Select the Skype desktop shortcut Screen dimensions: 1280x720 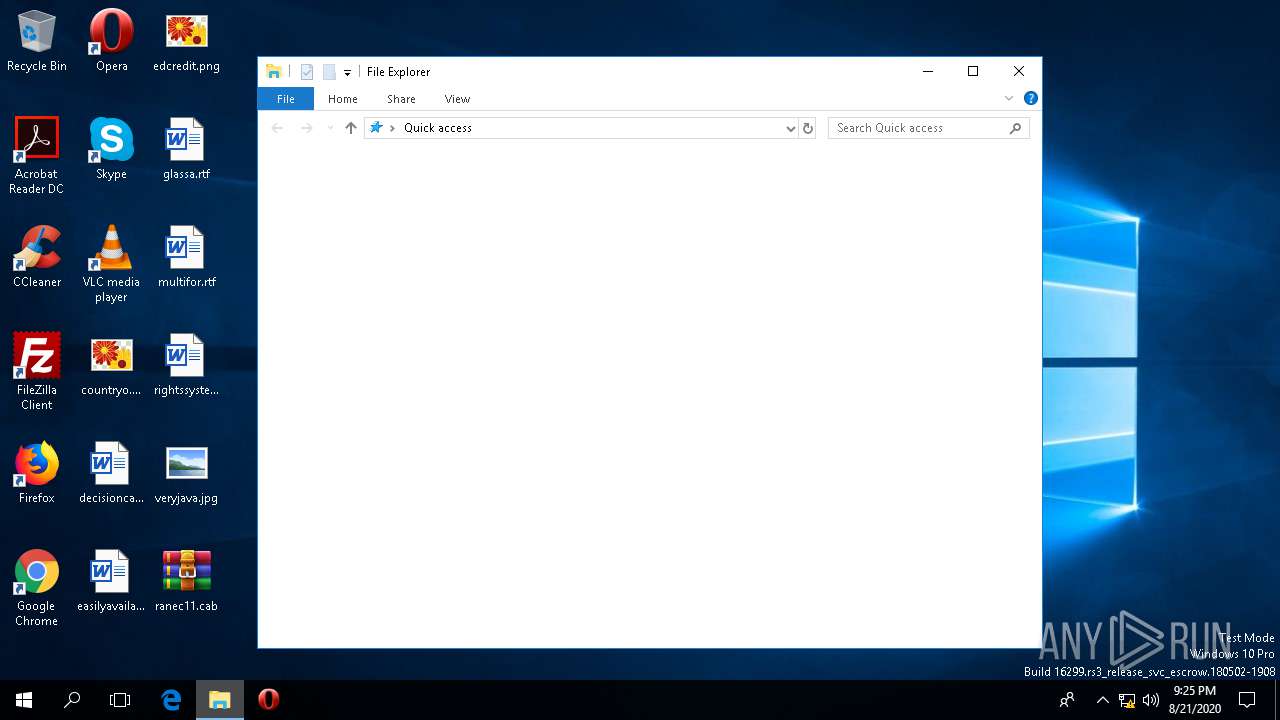pos(111,149)
